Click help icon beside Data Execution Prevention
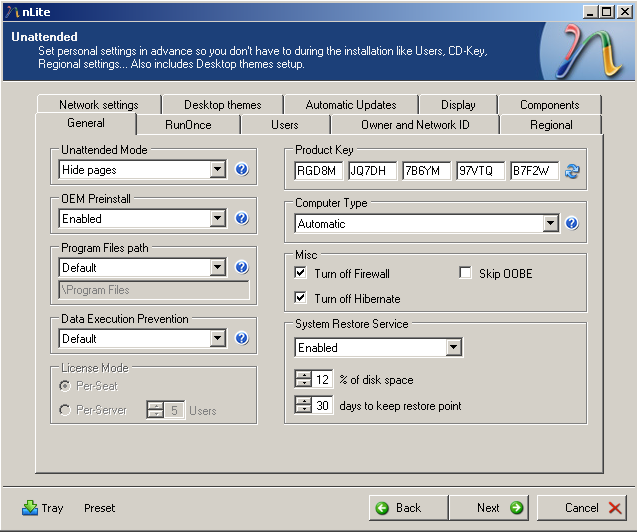 [x=242, y=338]
